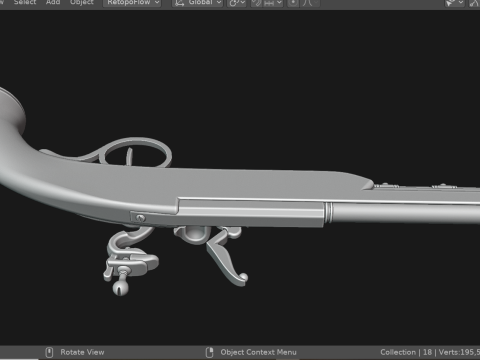Open the Global transform orientation dropdown
This screenshot has width=480, height=360.
(197, 3)
